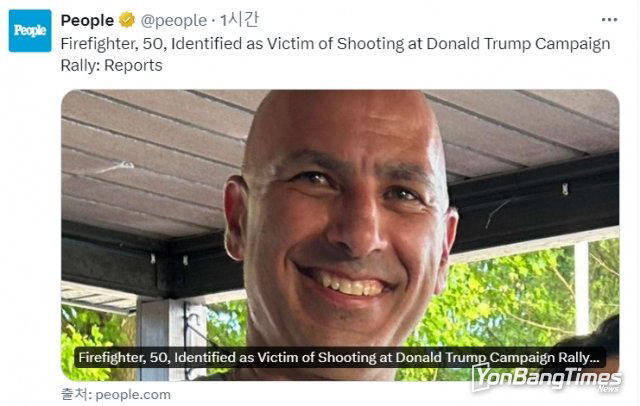
Task: Open the 출처: people.com source link
Action: 116,395
